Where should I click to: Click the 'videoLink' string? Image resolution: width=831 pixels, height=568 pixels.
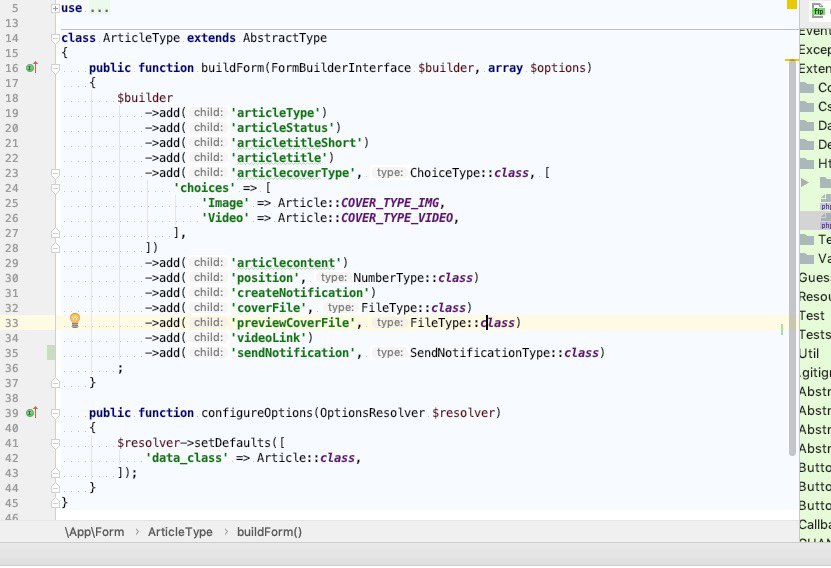269,338
